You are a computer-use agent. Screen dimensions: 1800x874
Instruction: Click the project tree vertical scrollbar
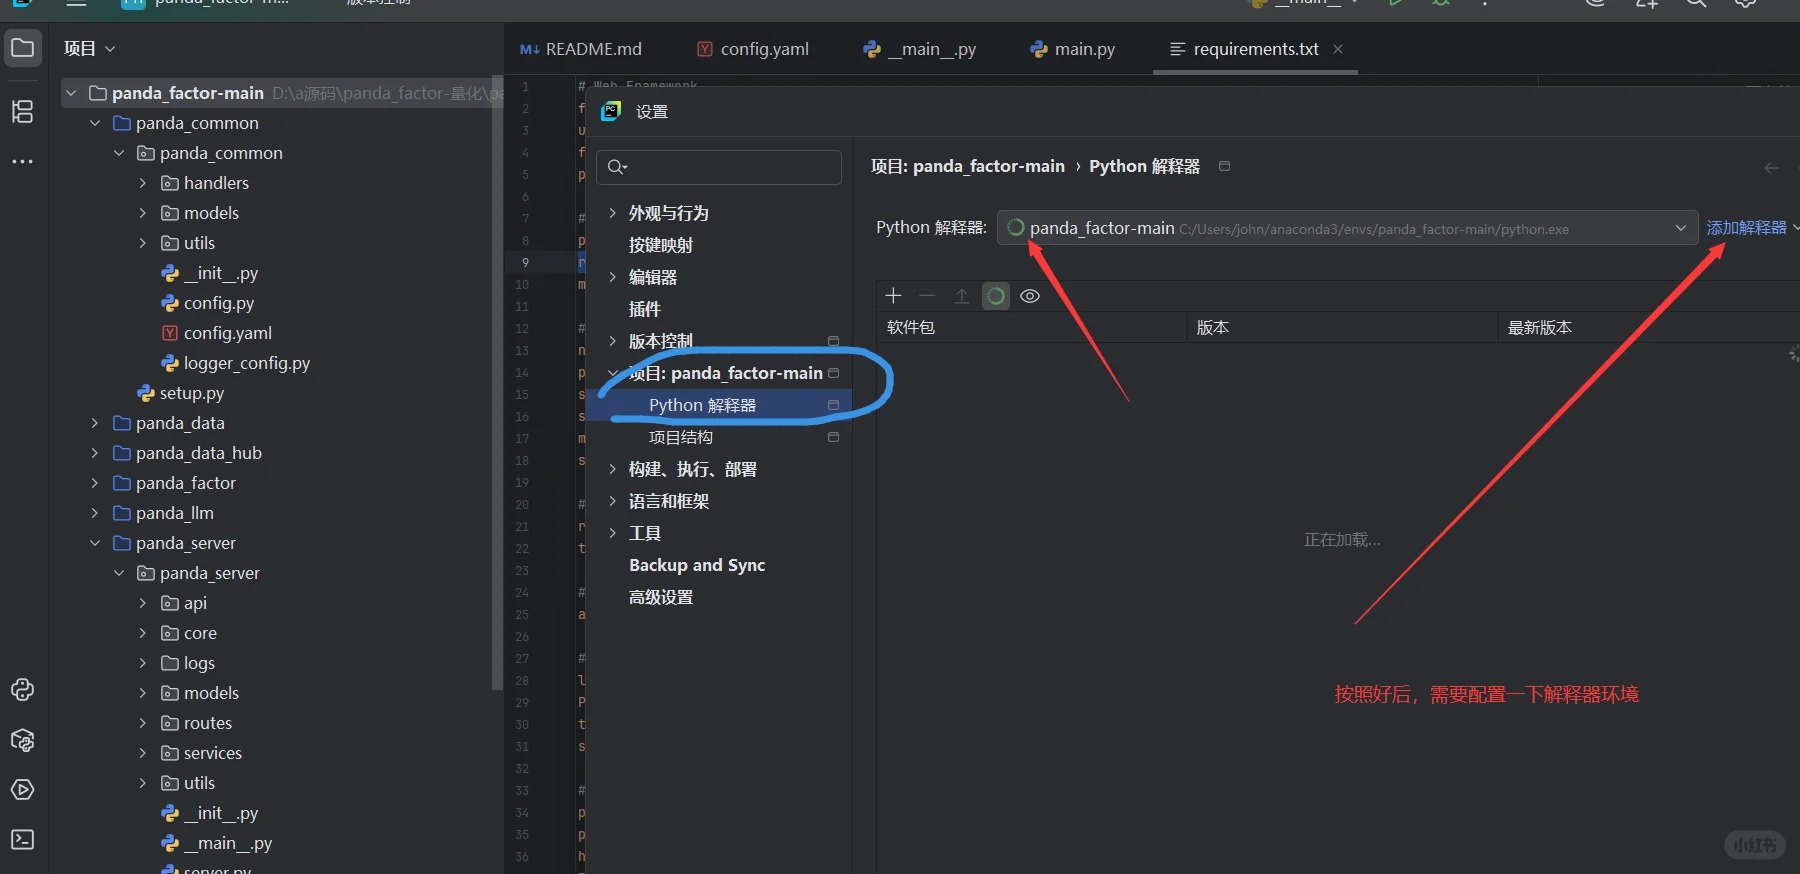point(497,384)
